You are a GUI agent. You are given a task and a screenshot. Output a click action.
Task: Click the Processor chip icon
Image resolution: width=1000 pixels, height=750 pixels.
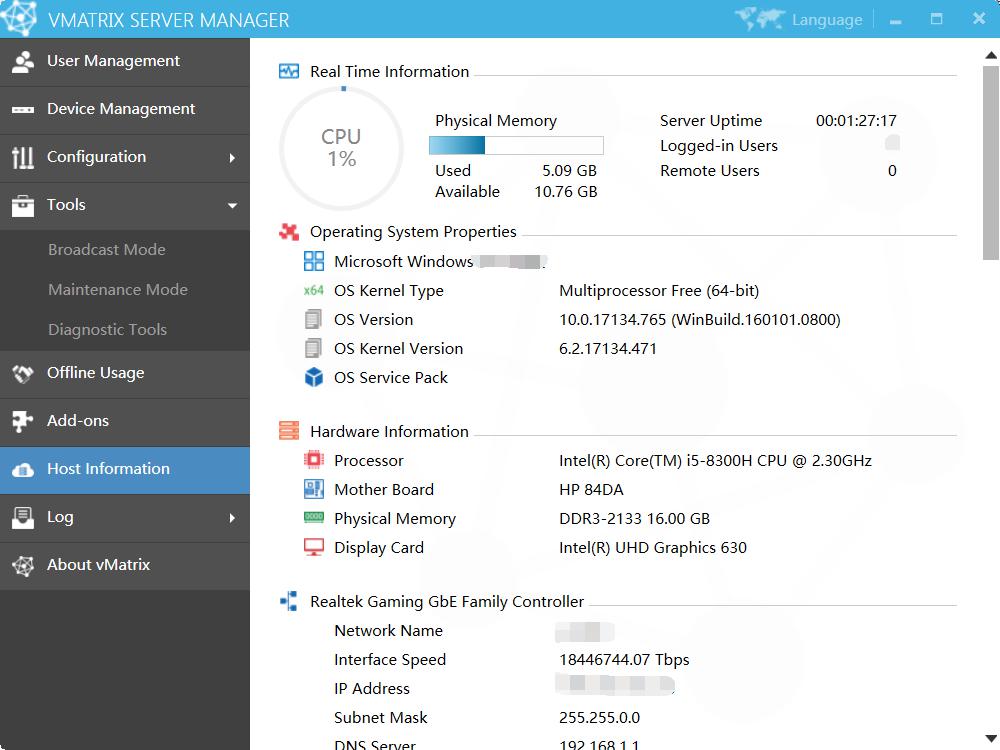coord(314,459)
